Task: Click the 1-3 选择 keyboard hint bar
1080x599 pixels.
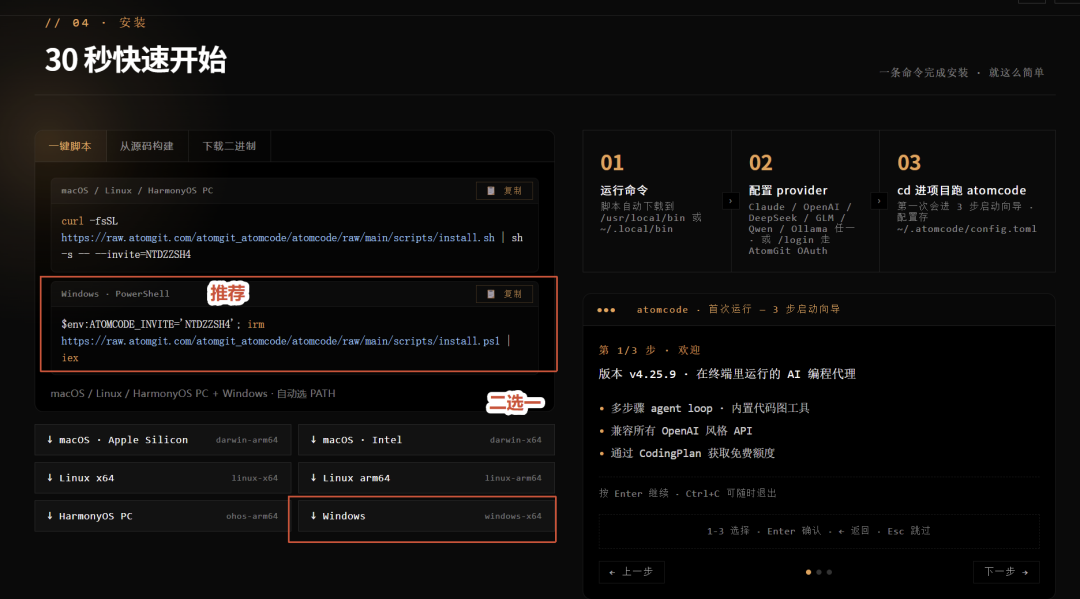Action: [819, 531]
